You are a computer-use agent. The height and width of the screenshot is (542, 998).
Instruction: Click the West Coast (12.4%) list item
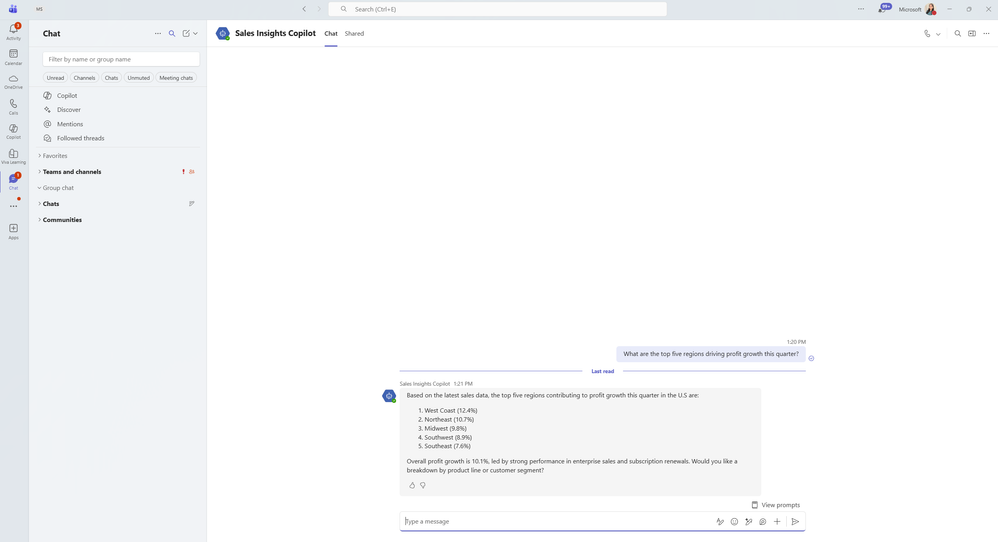point(447,410)
